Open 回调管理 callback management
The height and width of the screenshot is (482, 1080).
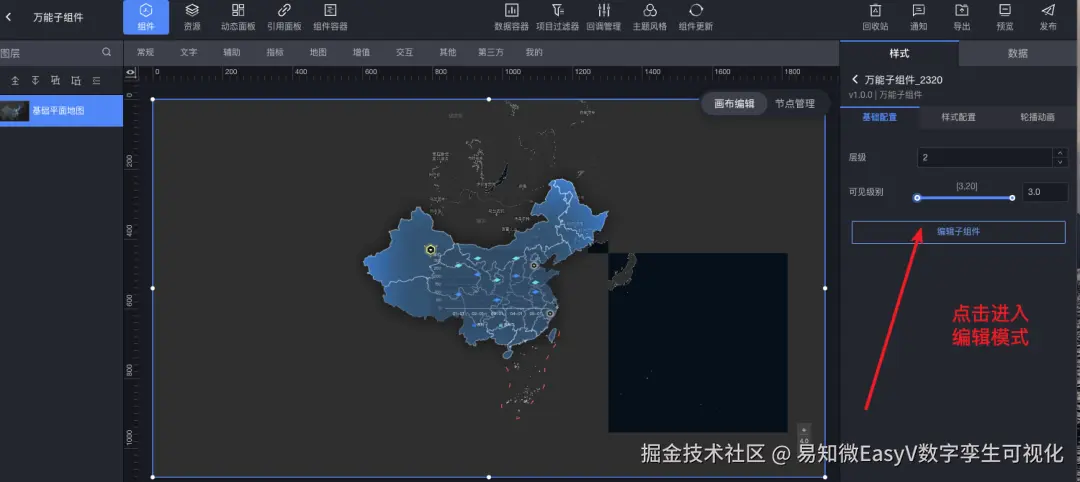[x=604, y=17]
